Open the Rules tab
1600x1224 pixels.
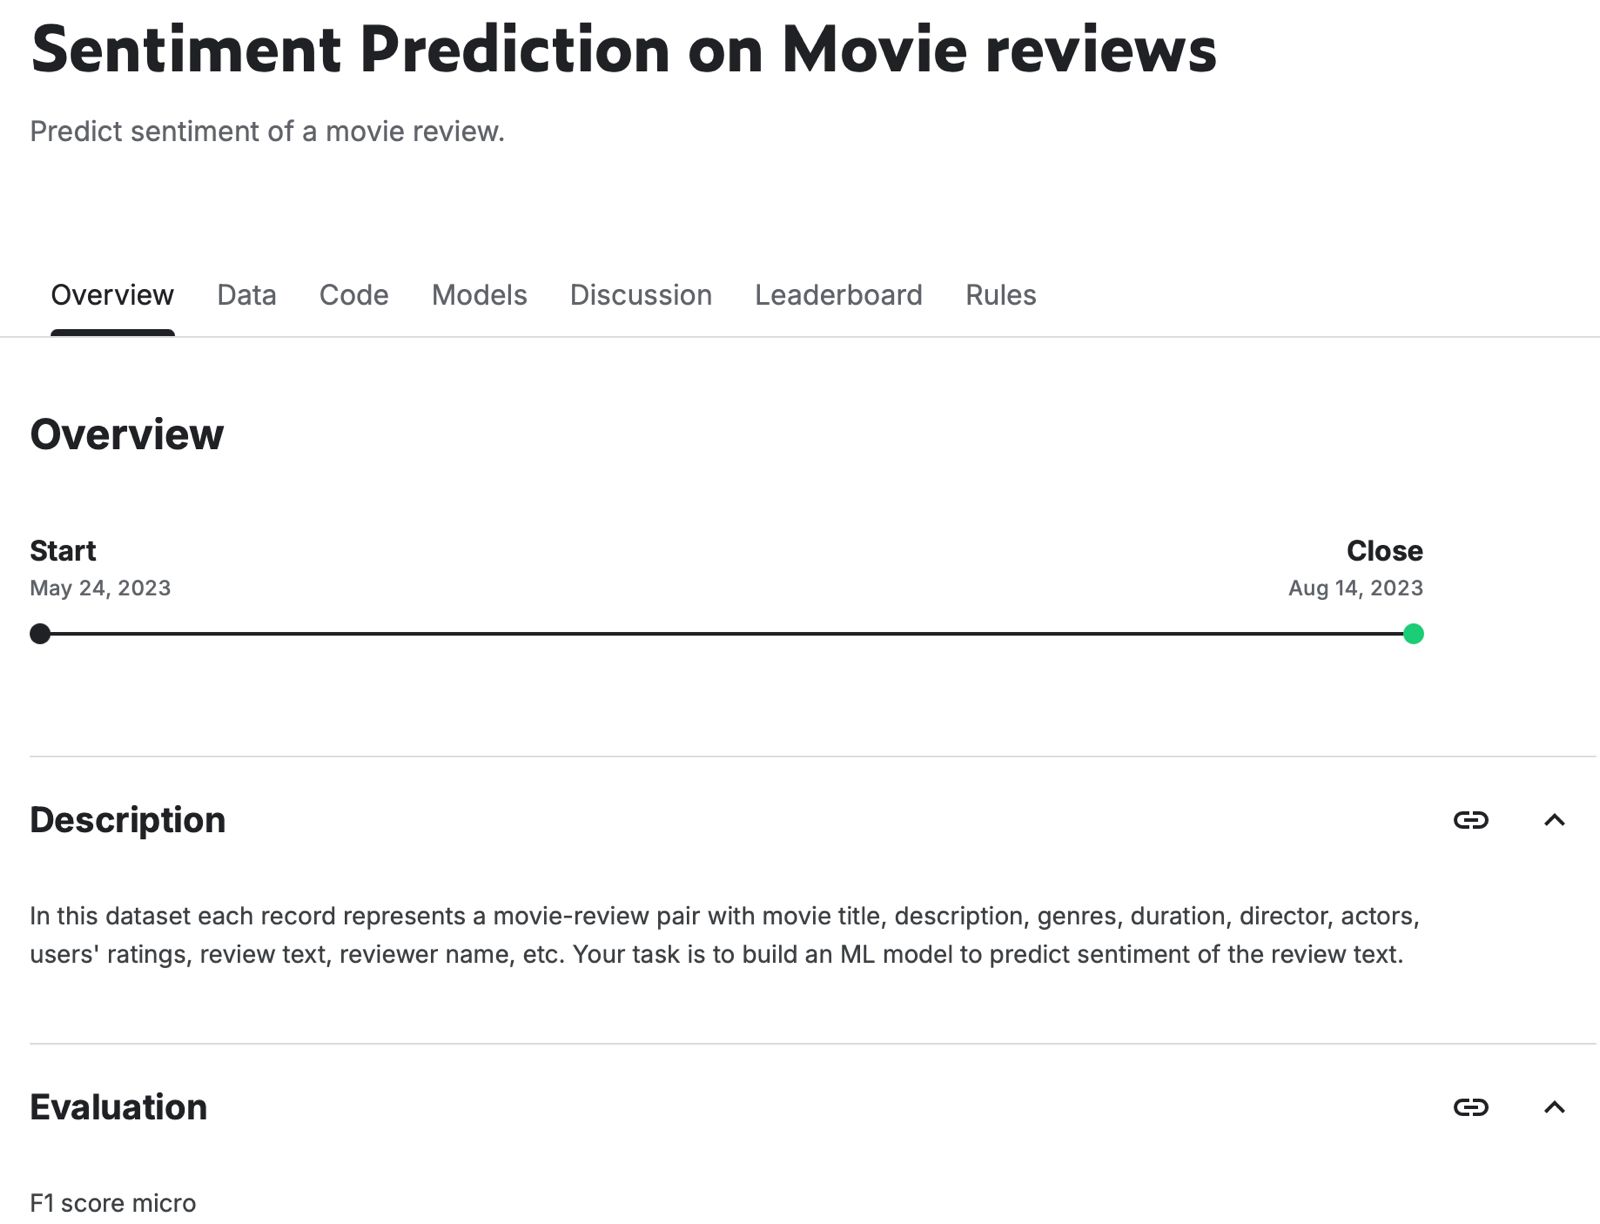point(999,295)
